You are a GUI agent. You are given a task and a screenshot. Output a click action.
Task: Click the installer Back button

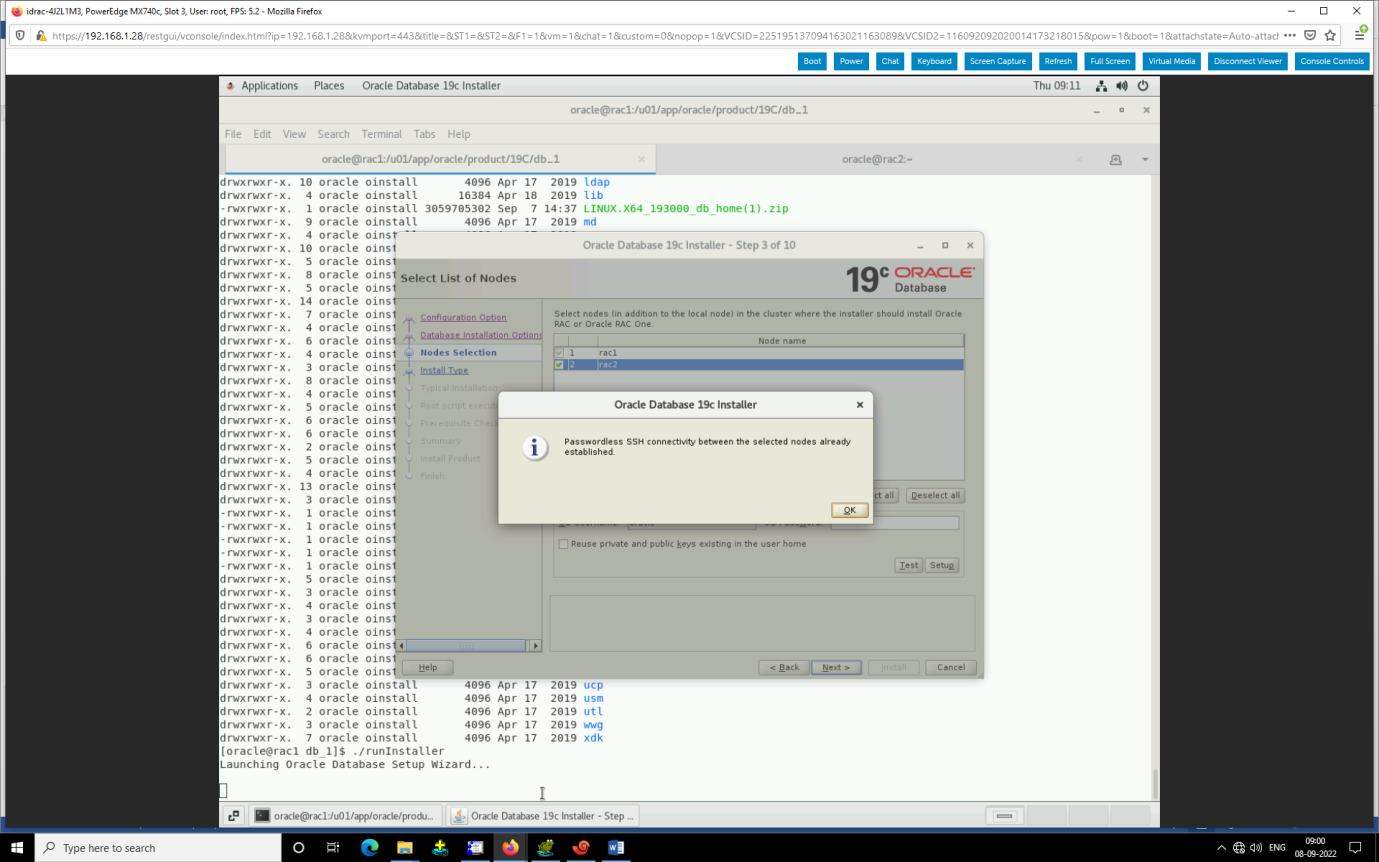point(784,667)
